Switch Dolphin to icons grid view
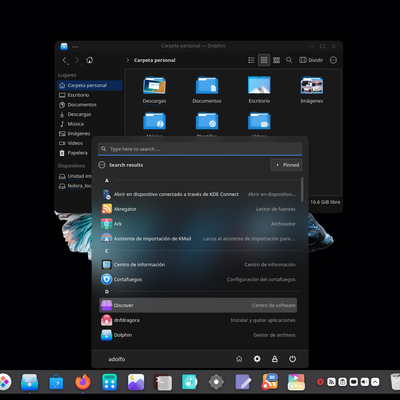The width and height of the screenshot is (400, 400). [x=264, y=60]
